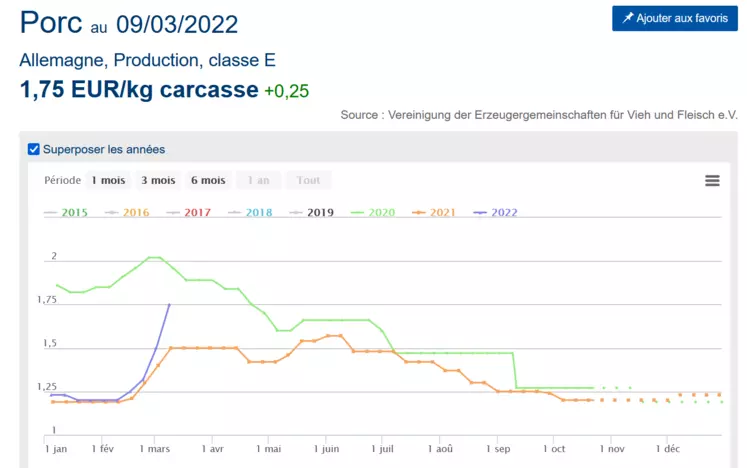Click the pin icon in Ajouter aux favoris
The height and width of the screenshot is (468, 747).
tap(627, 18)
